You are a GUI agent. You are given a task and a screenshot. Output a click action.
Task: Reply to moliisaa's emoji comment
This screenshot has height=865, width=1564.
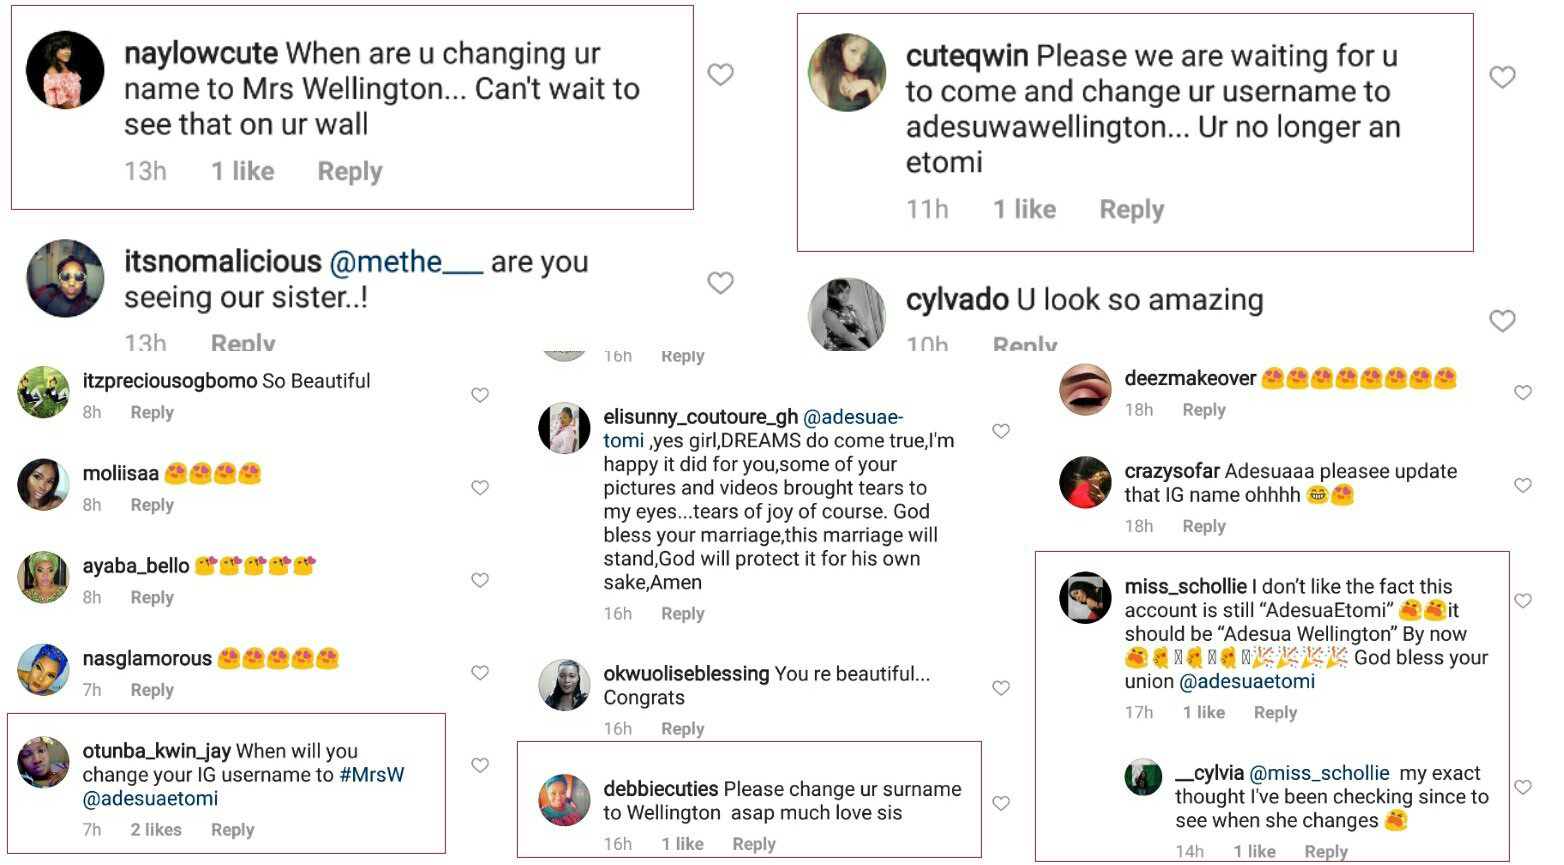coord(152,505)
